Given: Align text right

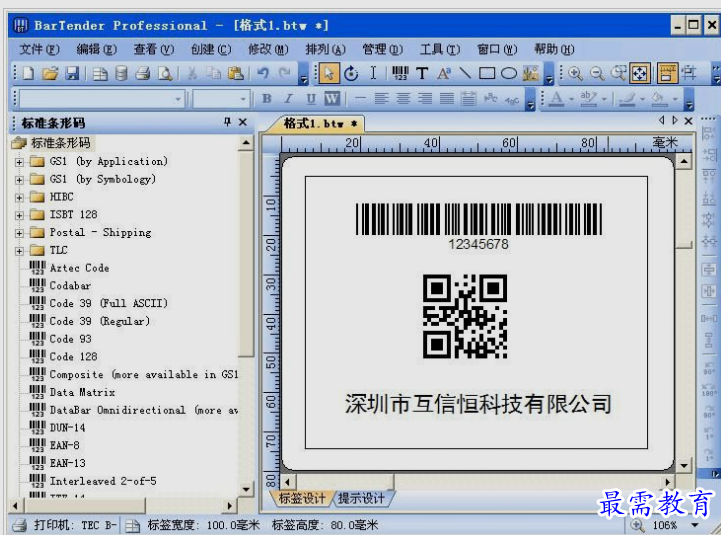Looking at the screenshot, I should point(424,98).
